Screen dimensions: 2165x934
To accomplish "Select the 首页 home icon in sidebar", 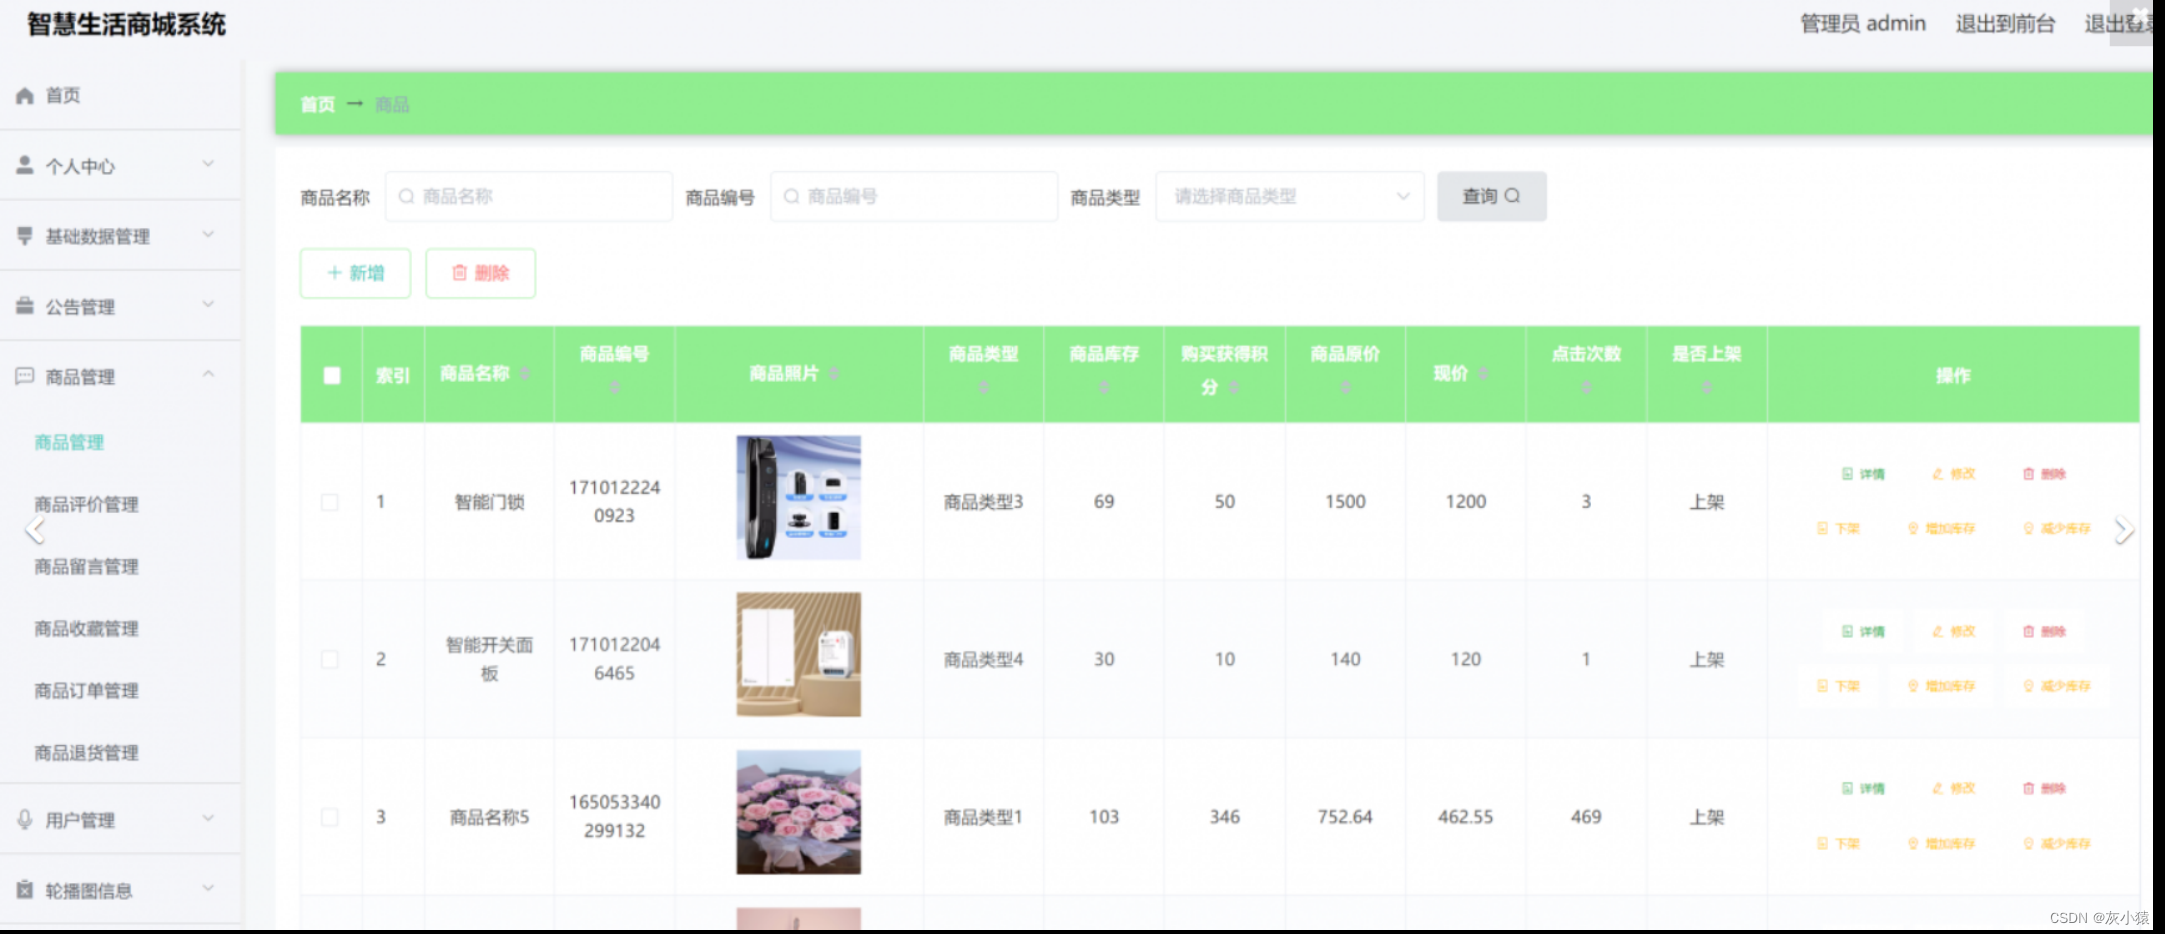I will (x=23, y=95).
